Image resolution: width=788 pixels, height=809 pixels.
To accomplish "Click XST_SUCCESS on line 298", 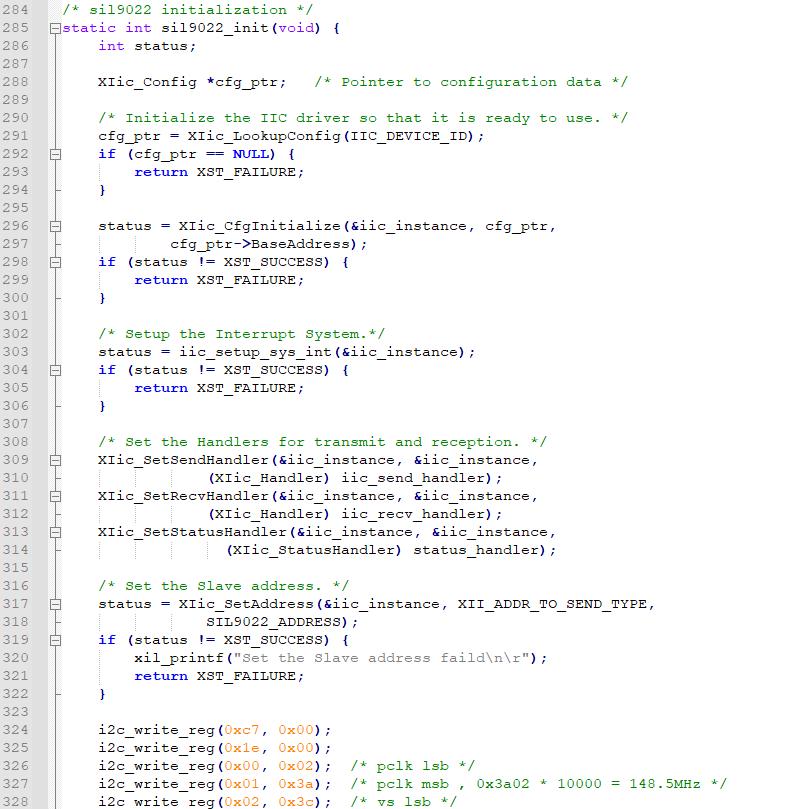I will click(x=273, y=262).
